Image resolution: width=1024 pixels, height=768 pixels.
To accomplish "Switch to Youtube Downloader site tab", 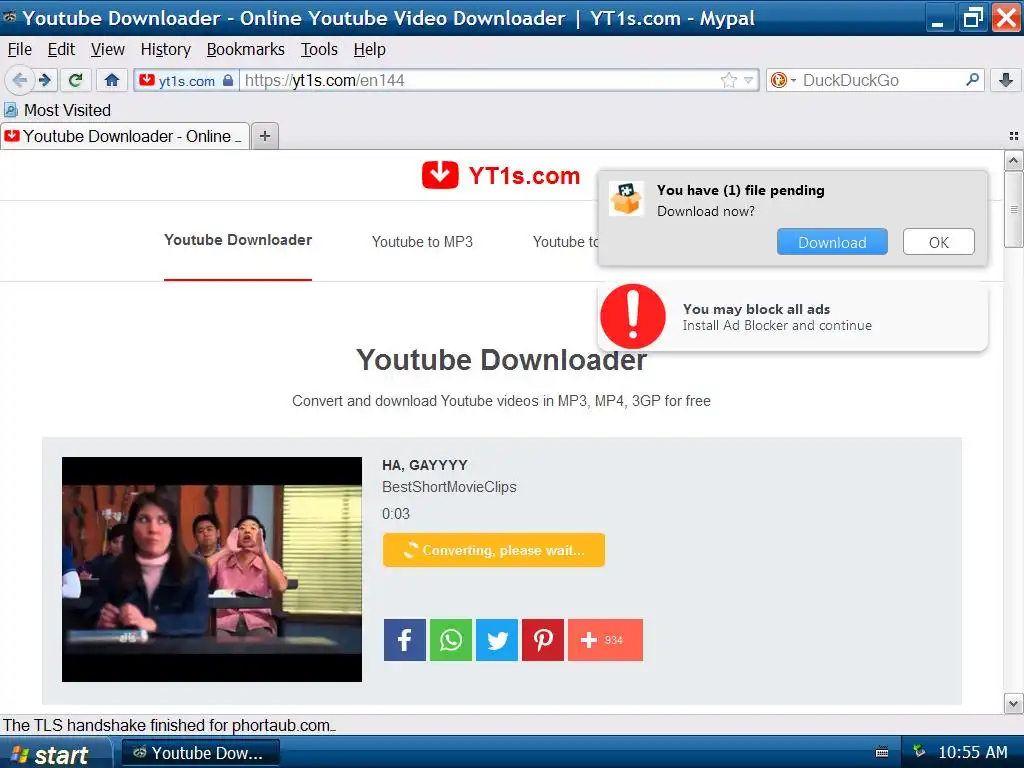I will tap(238, 240).
